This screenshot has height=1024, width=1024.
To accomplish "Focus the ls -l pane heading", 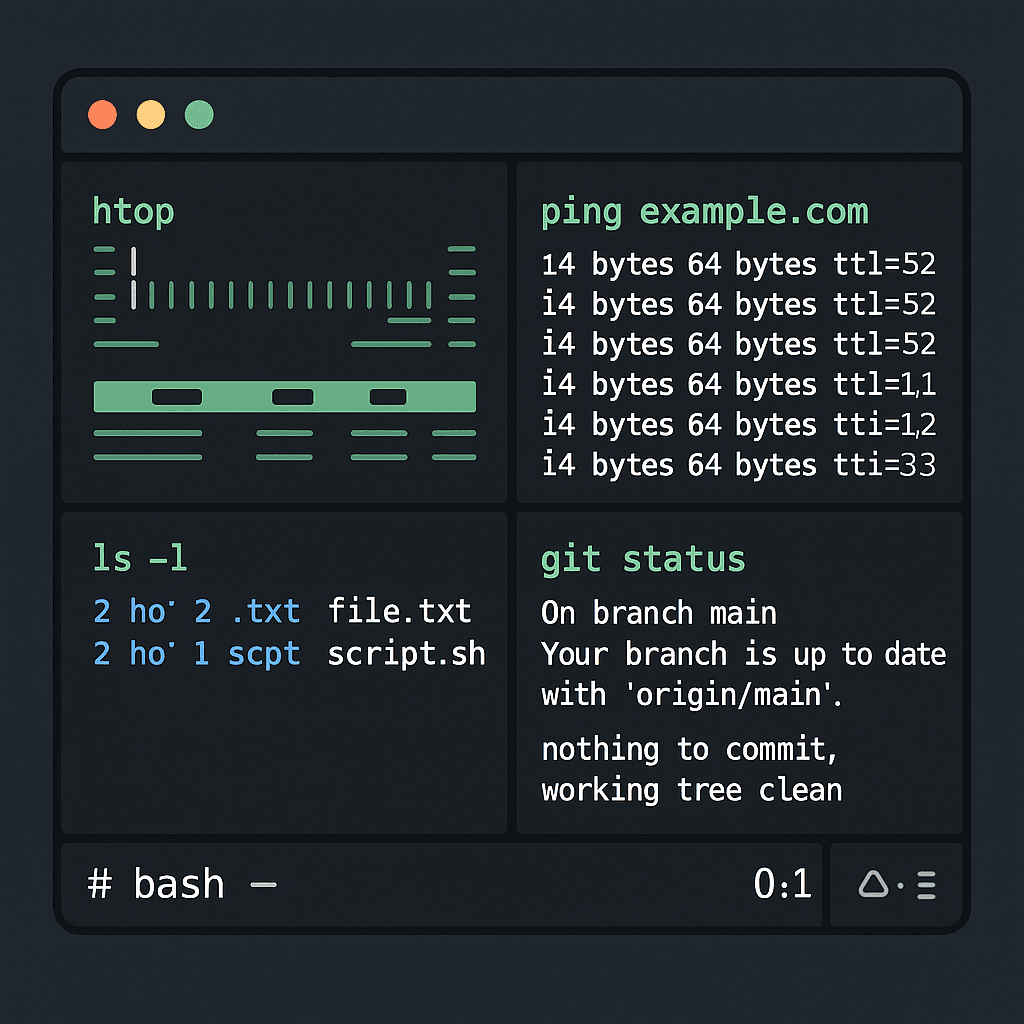I will coord(139,558).
